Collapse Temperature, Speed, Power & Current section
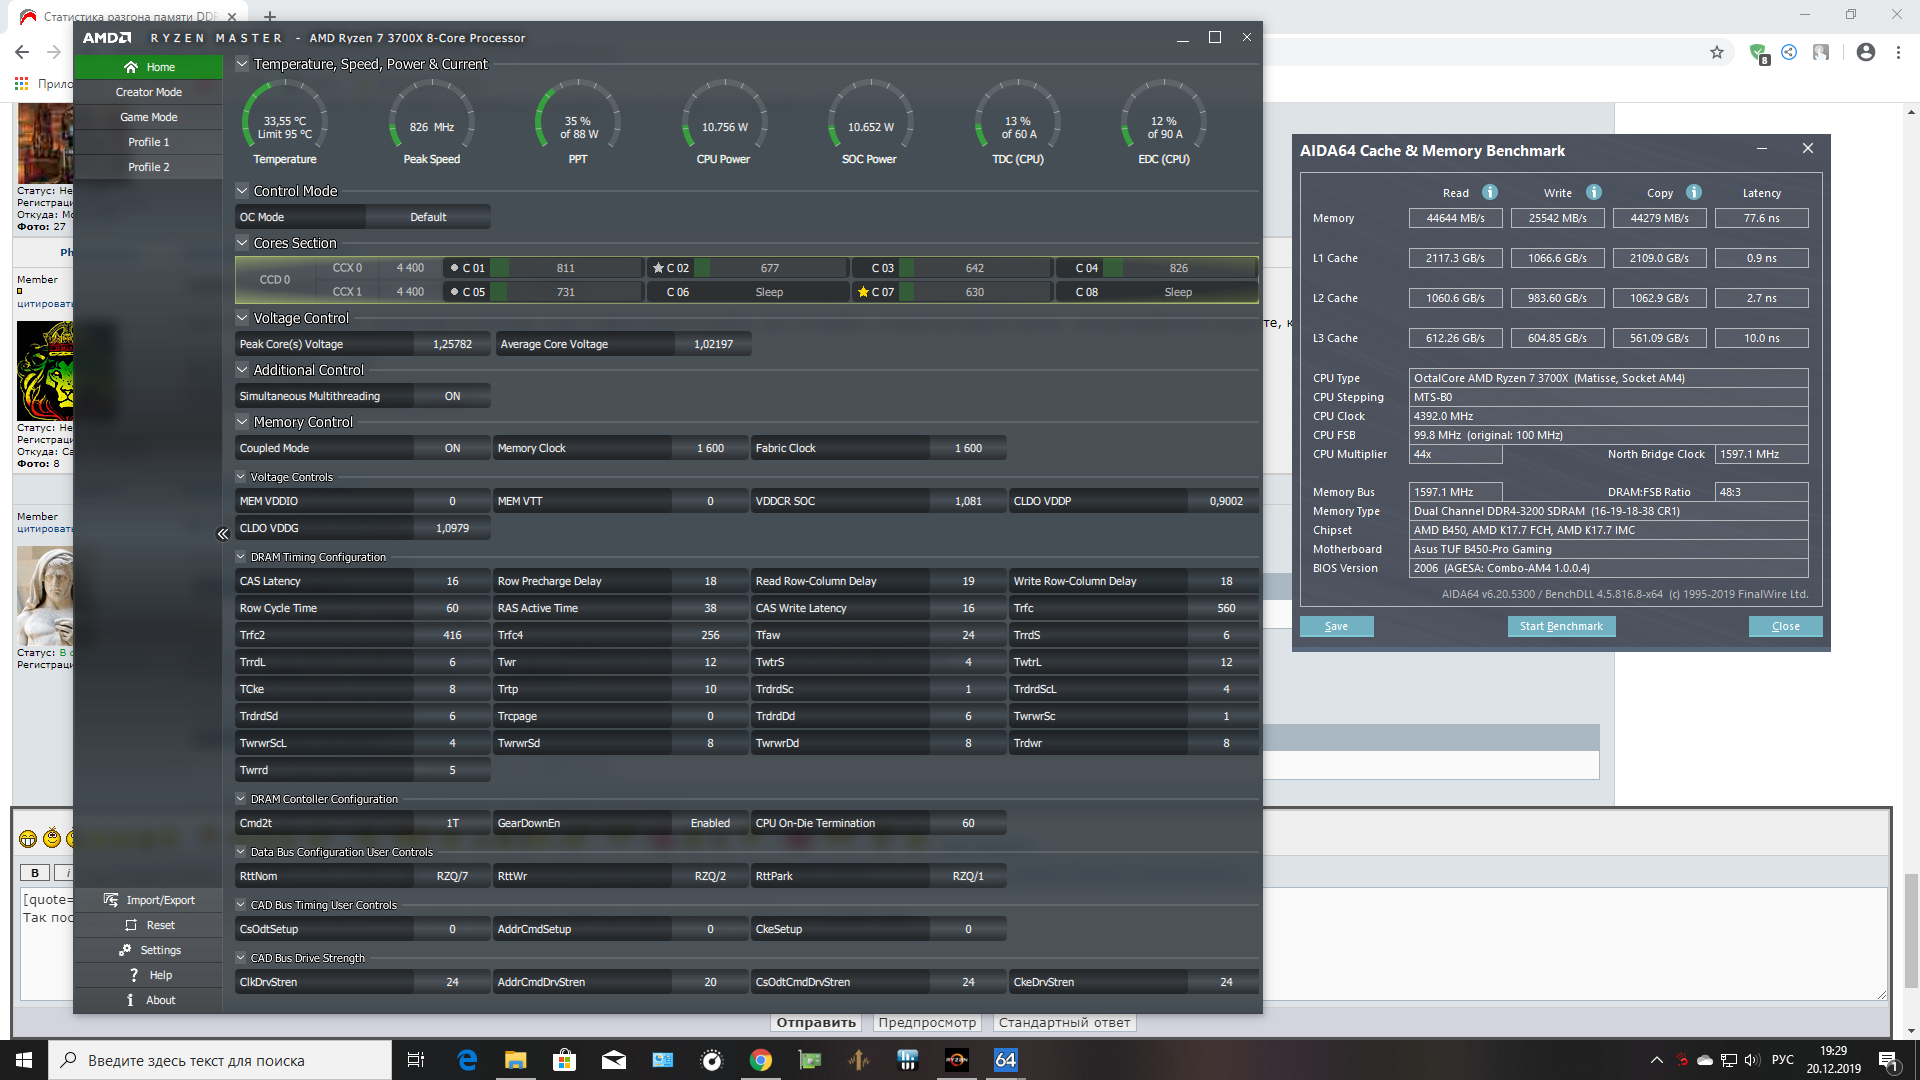Image resolution: width=1920 pixels, height=1080 pixels. point(242,64)
